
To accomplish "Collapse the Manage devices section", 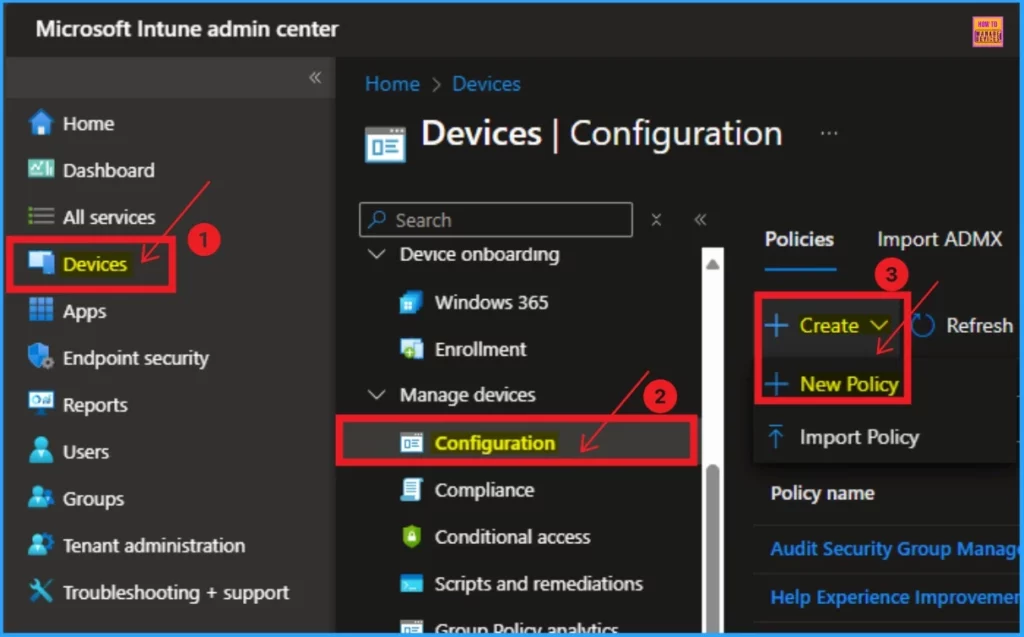I will point(377,394).
